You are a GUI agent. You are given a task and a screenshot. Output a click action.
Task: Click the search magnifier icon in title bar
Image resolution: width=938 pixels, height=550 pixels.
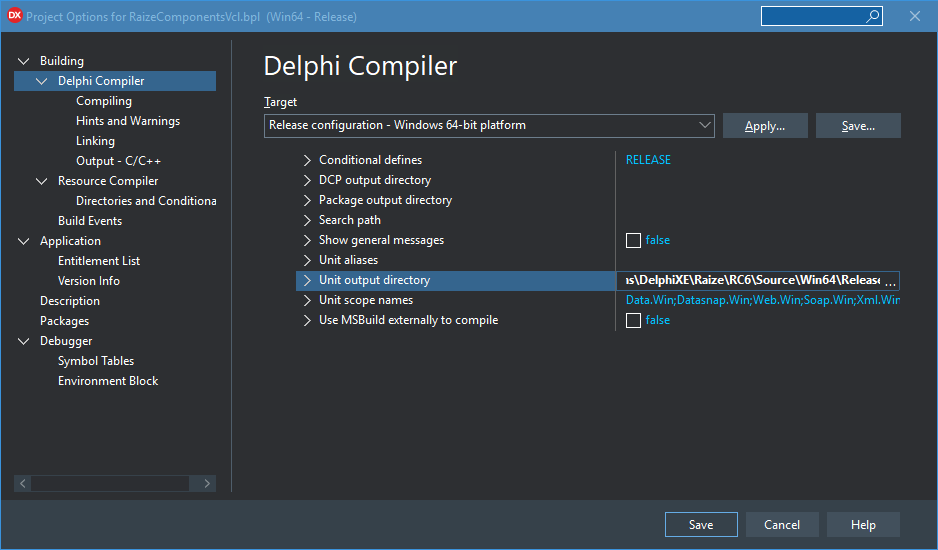coord(872,16)
